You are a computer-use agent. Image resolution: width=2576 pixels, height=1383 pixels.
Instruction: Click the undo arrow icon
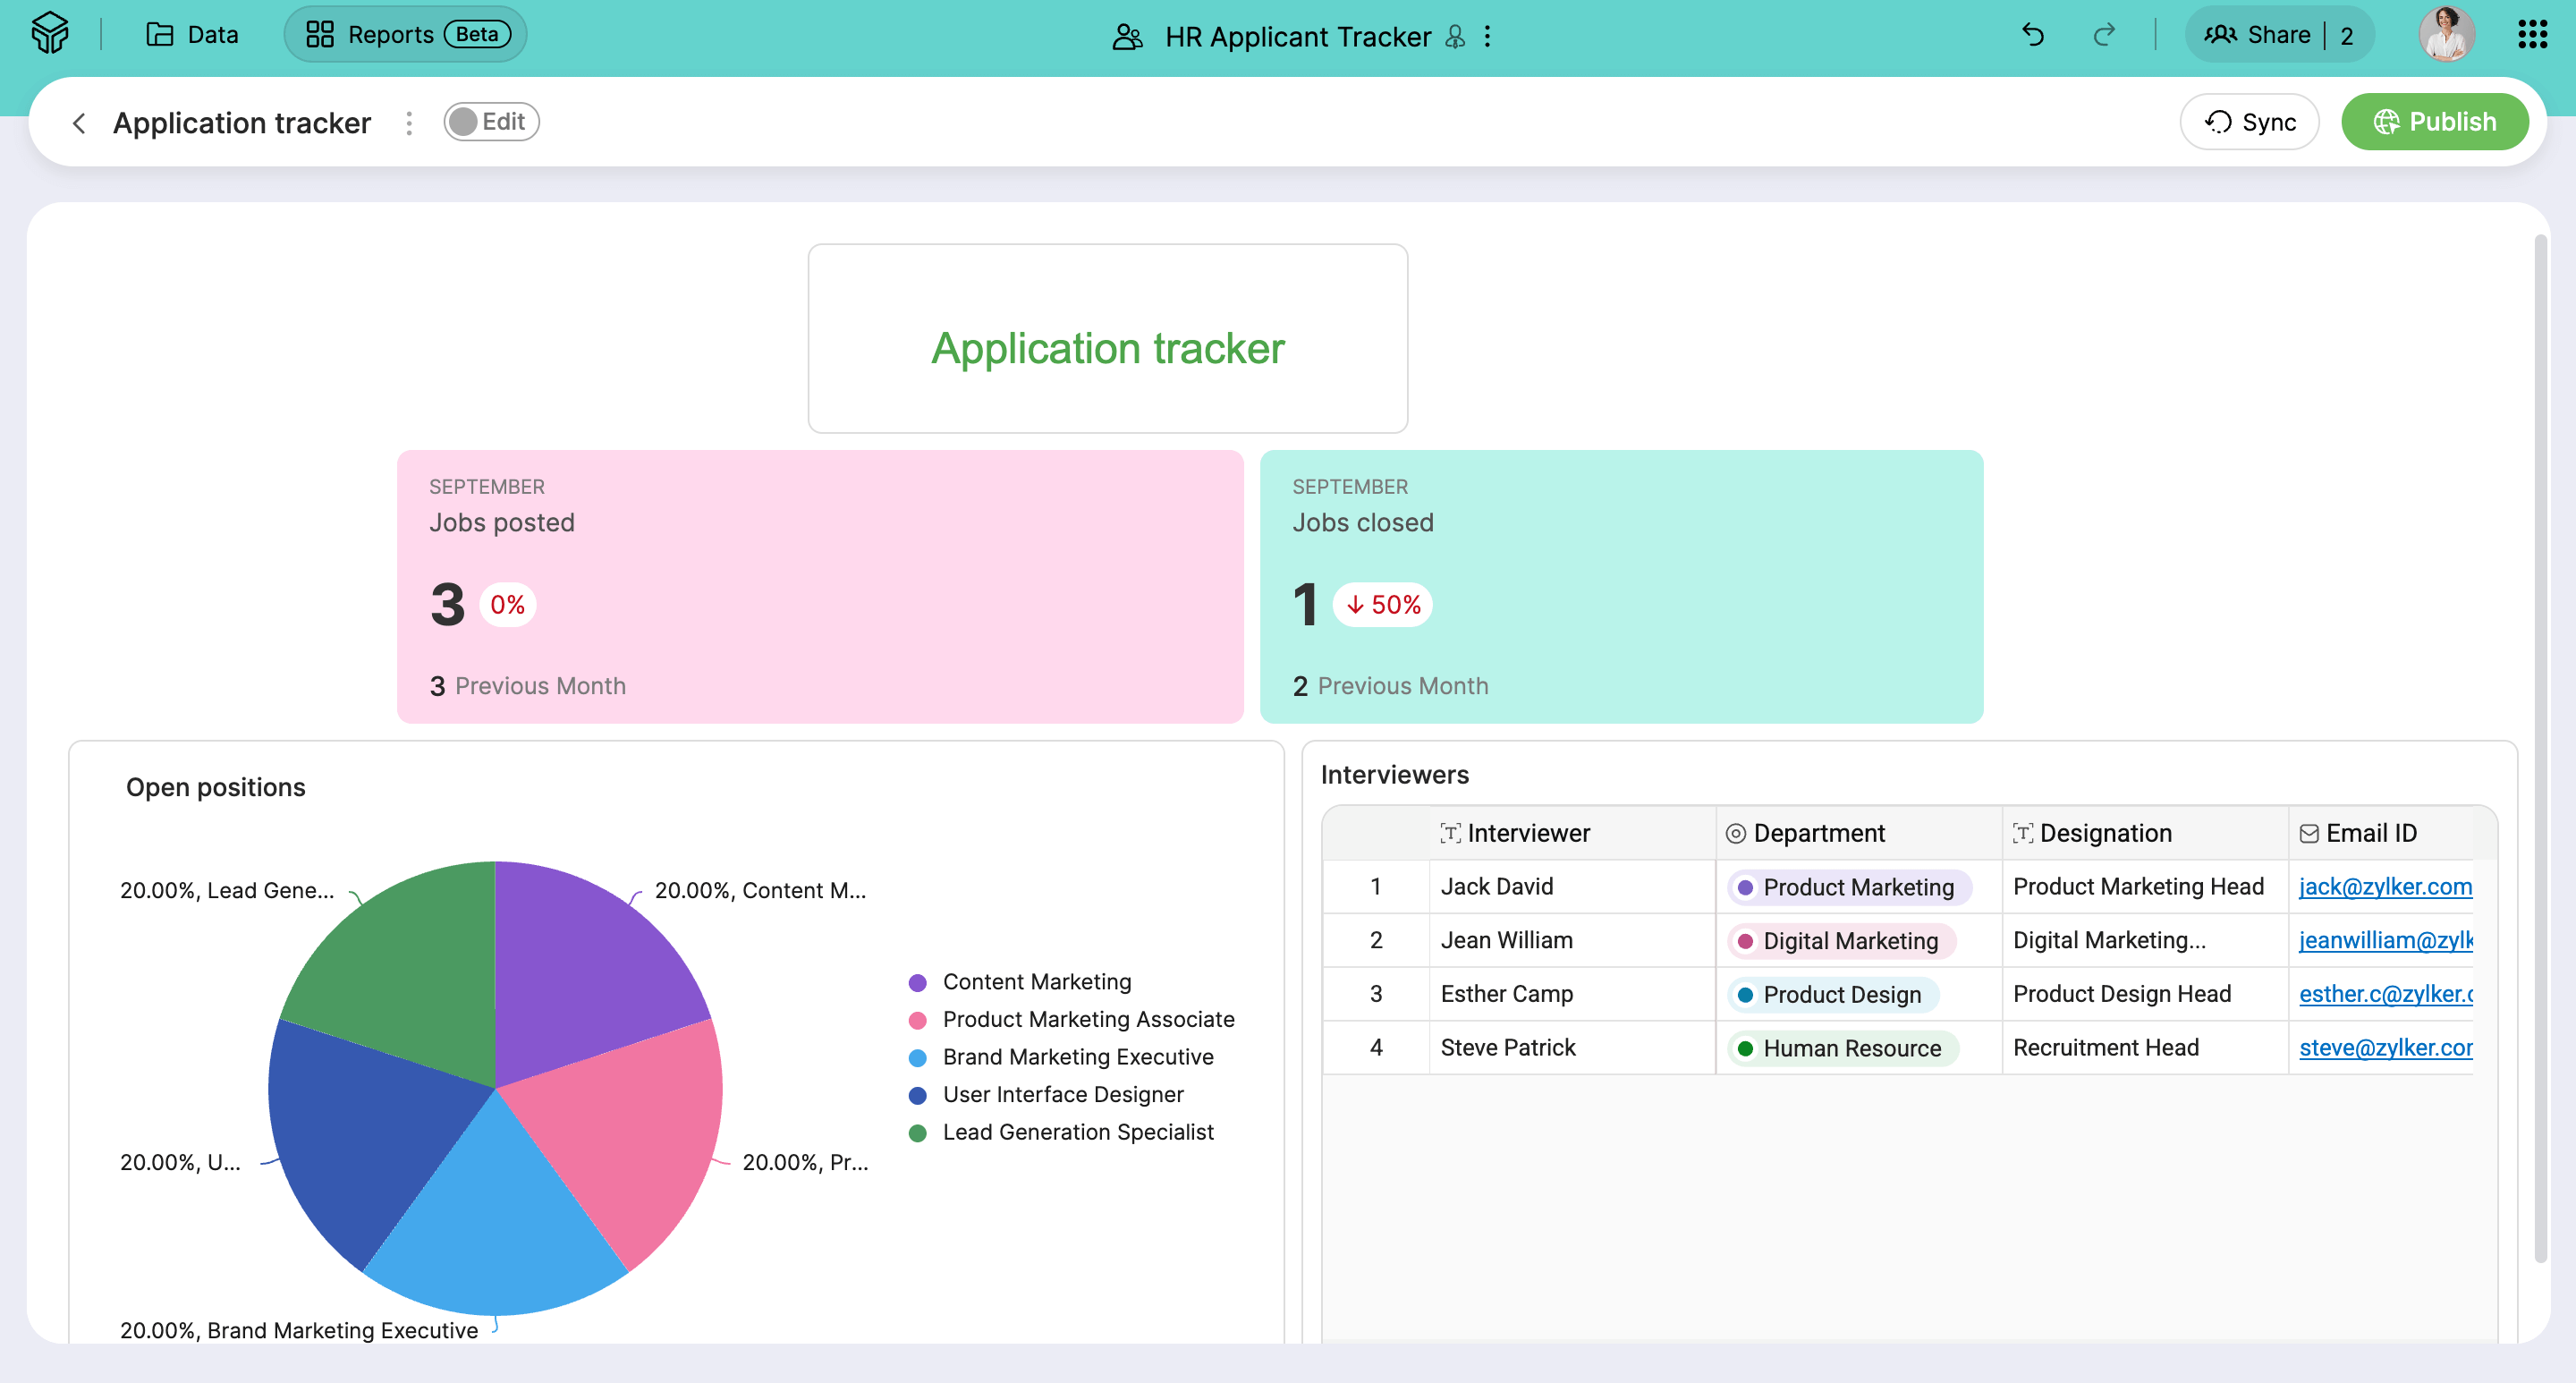(x=2033, y=35)
